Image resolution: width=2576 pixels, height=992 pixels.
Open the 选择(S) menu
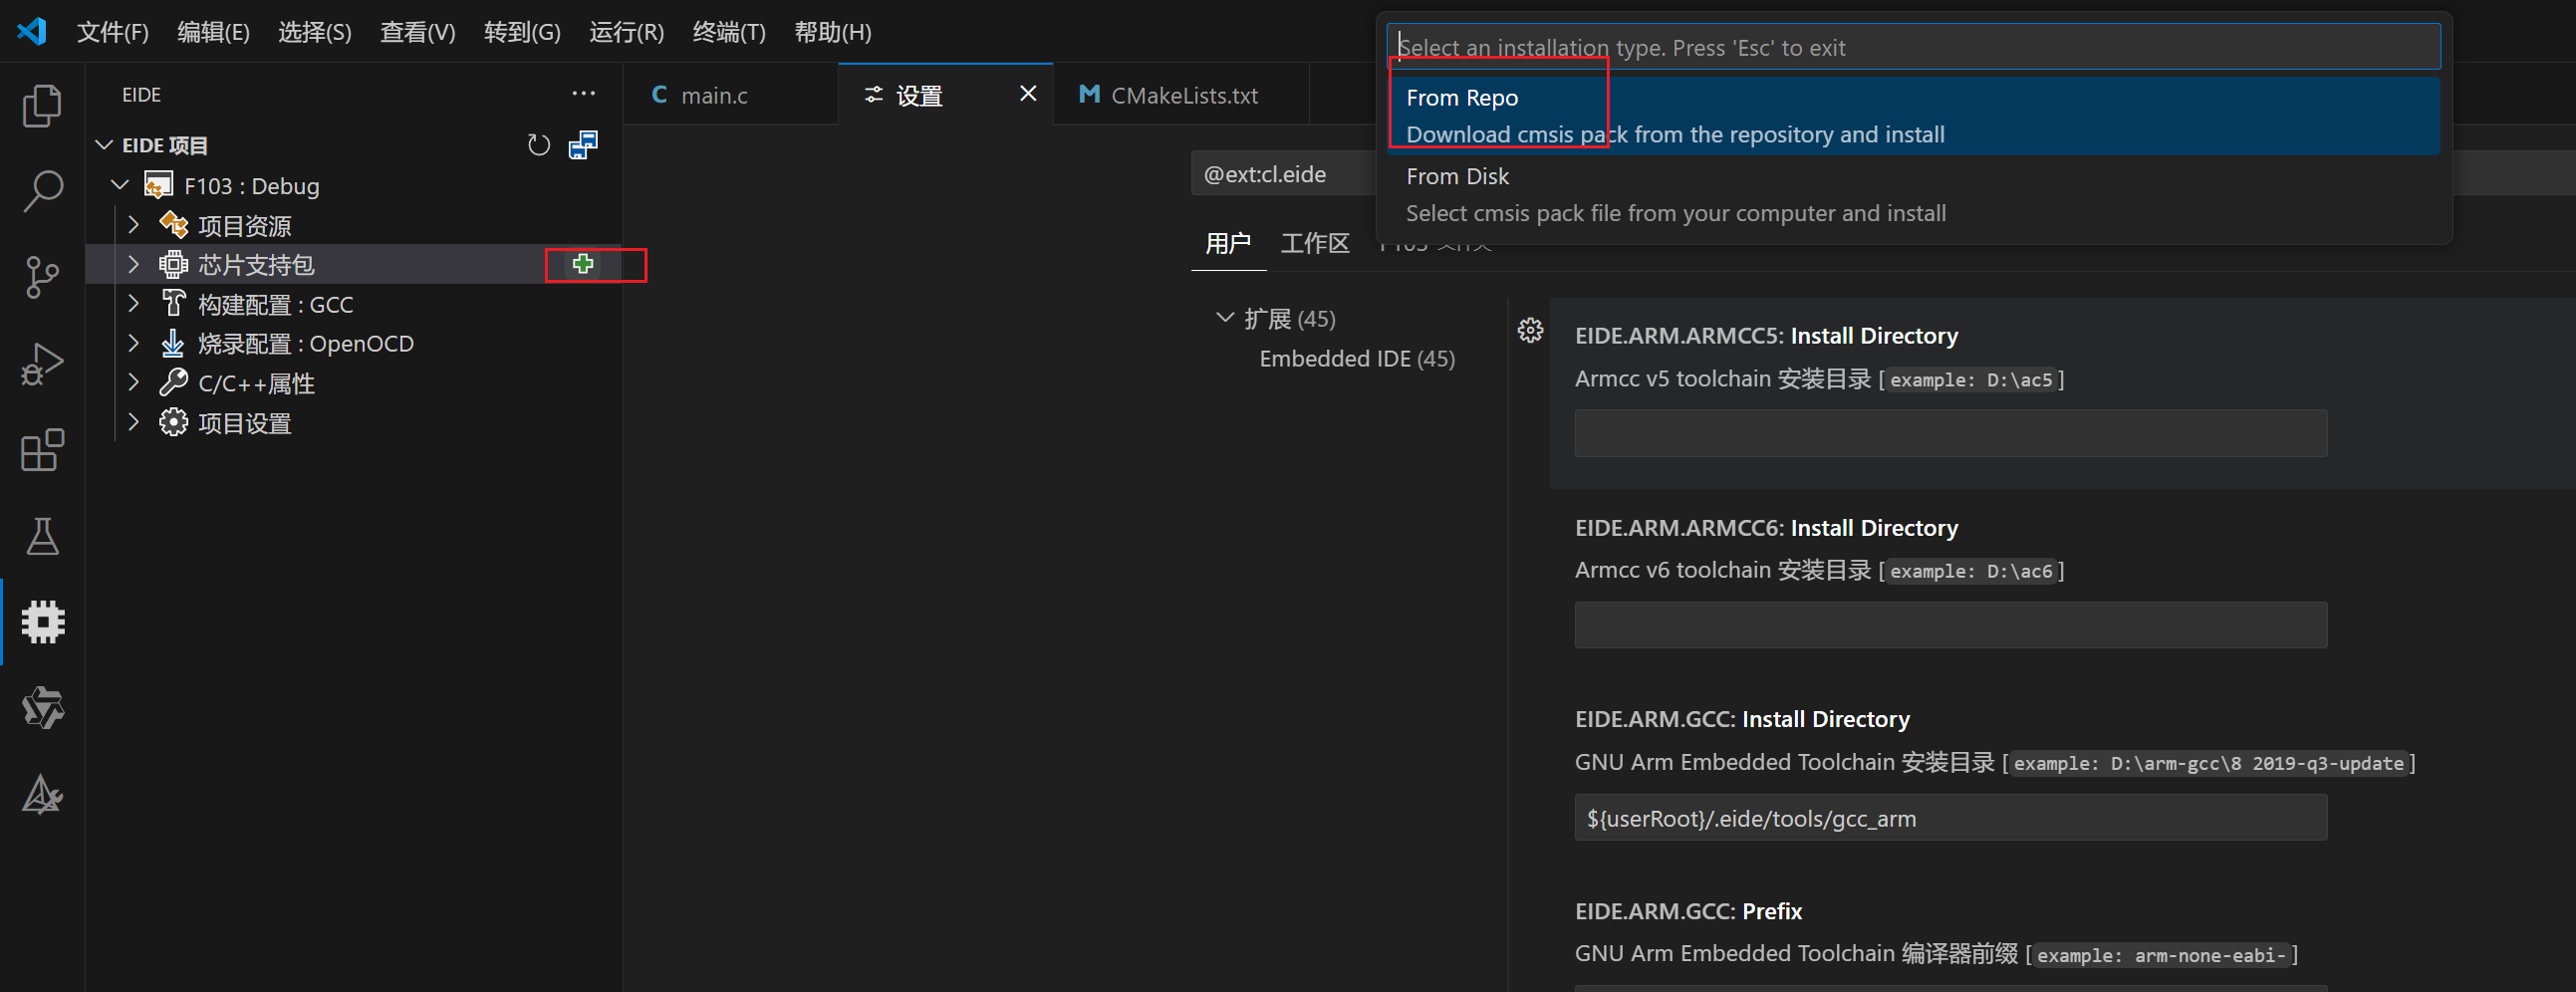[315, 32]
